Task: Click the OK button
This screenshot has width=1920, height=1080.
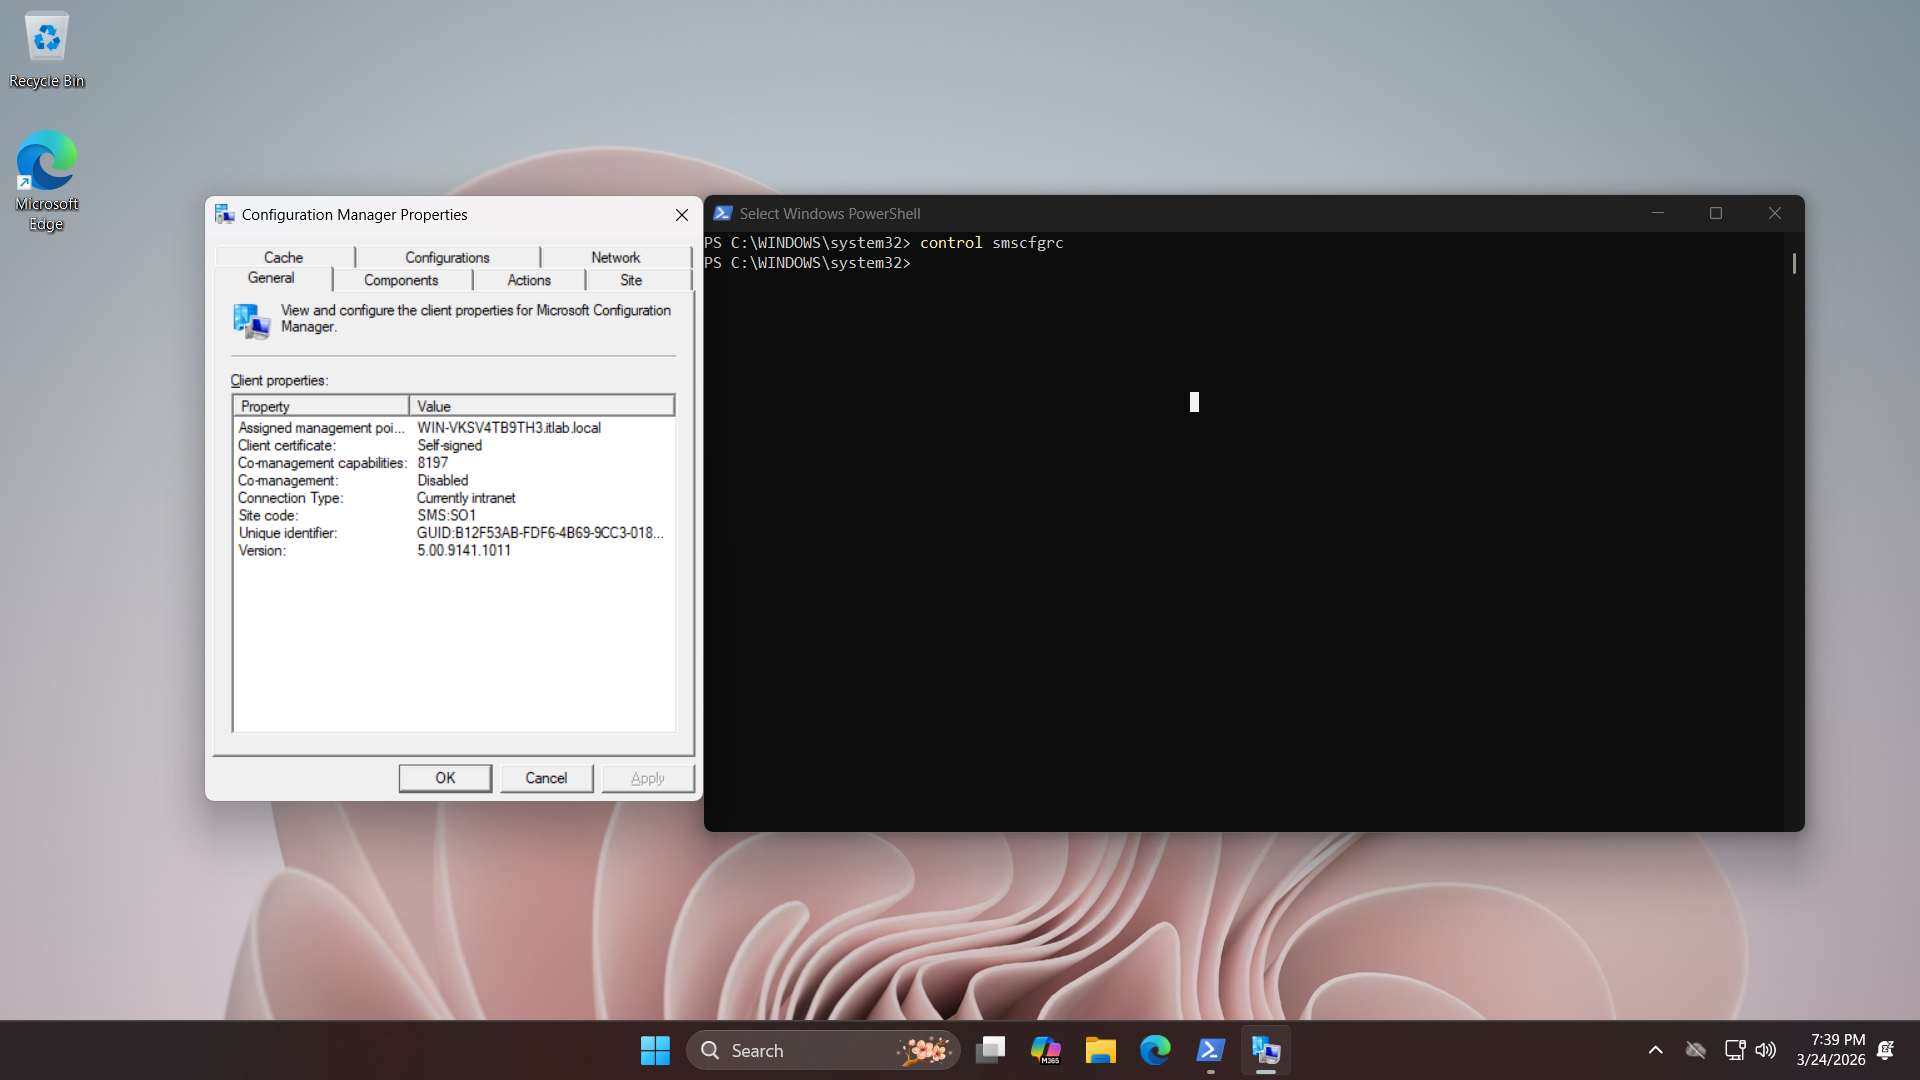Action: point(445,778)
